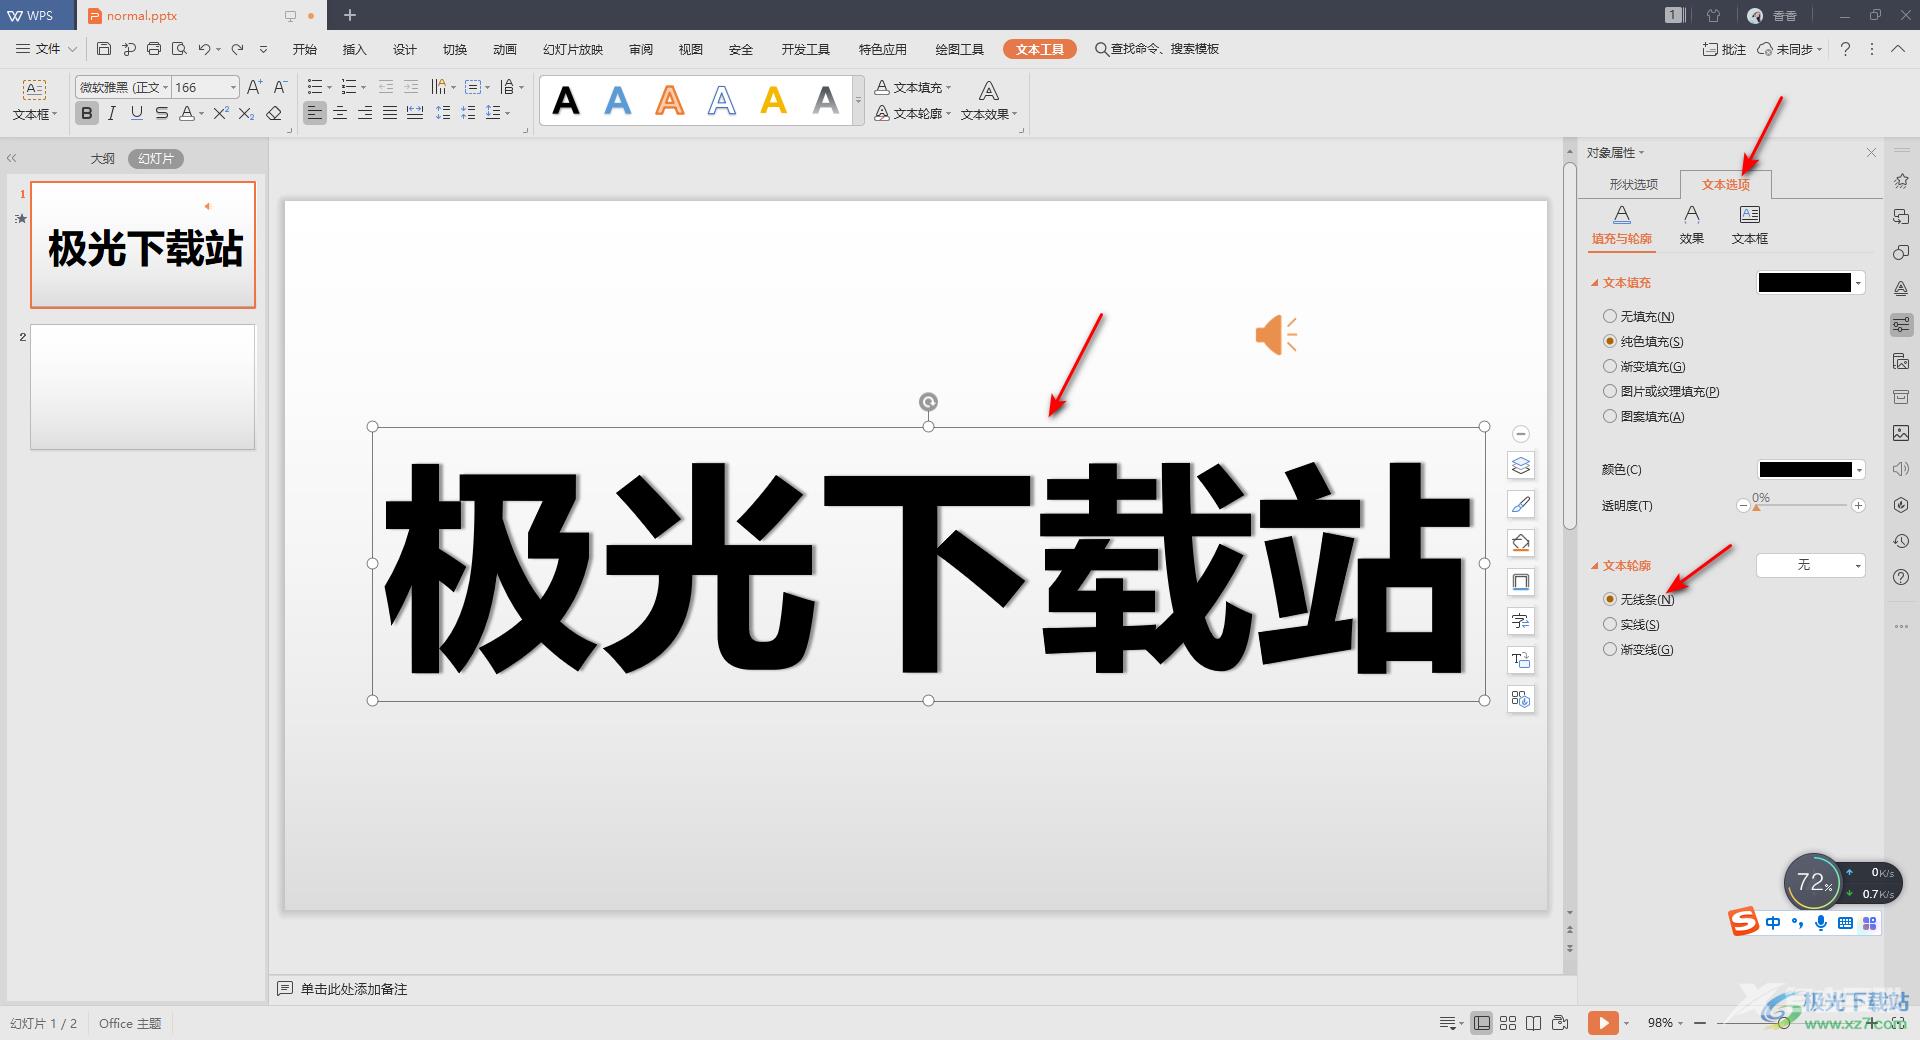Viewport: 1920px width, 1040px height.
Task: Click the Text Box (文本框) insert button
Action: 34,101
